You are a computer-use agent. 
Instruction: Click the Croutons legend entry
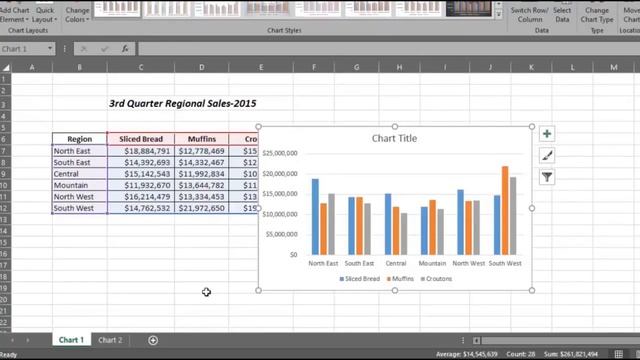pos(436,279)
